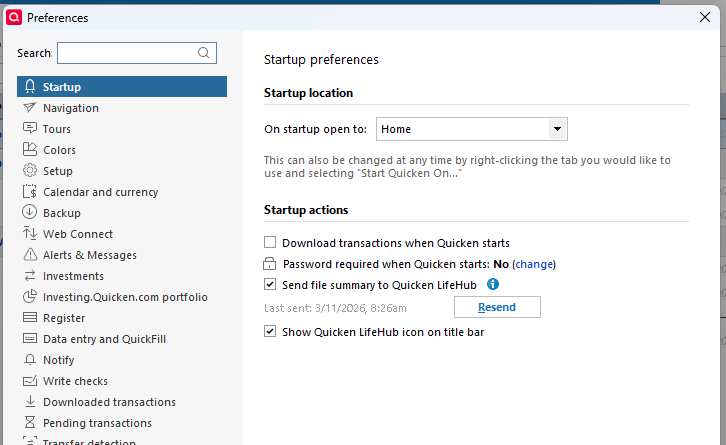Click the password 'change' link
Viewport: 726px width, 445px height.
pos(534,264)
